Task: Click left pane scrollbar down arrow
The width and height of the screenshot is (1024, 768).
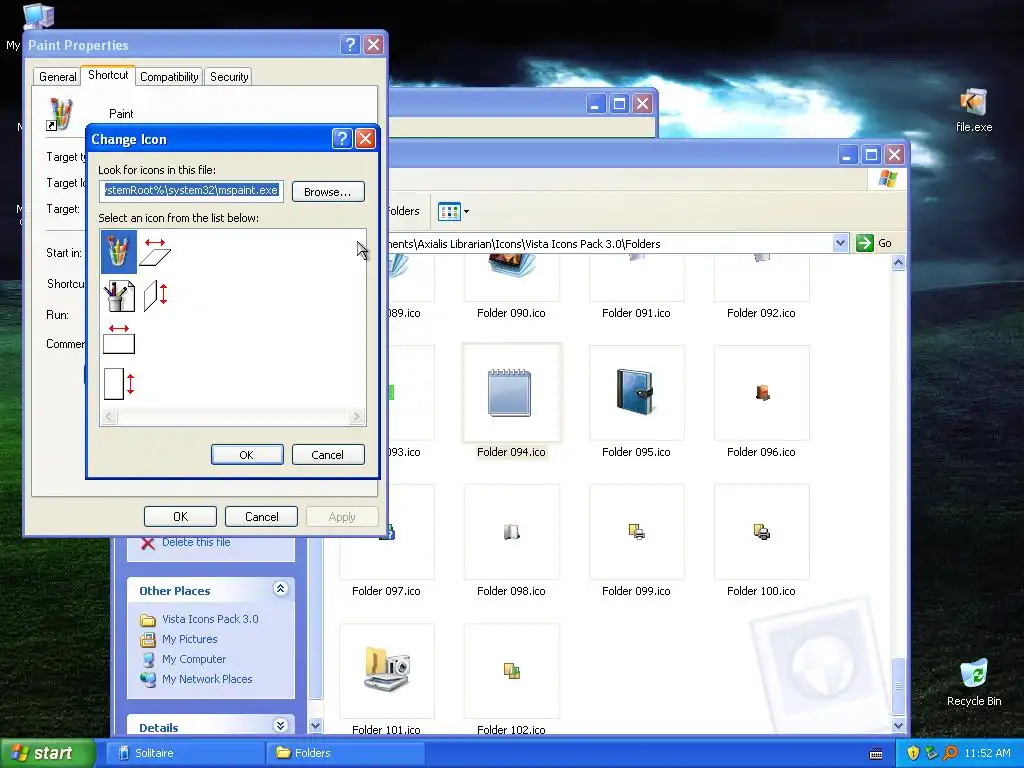Action: coord(315,726)
